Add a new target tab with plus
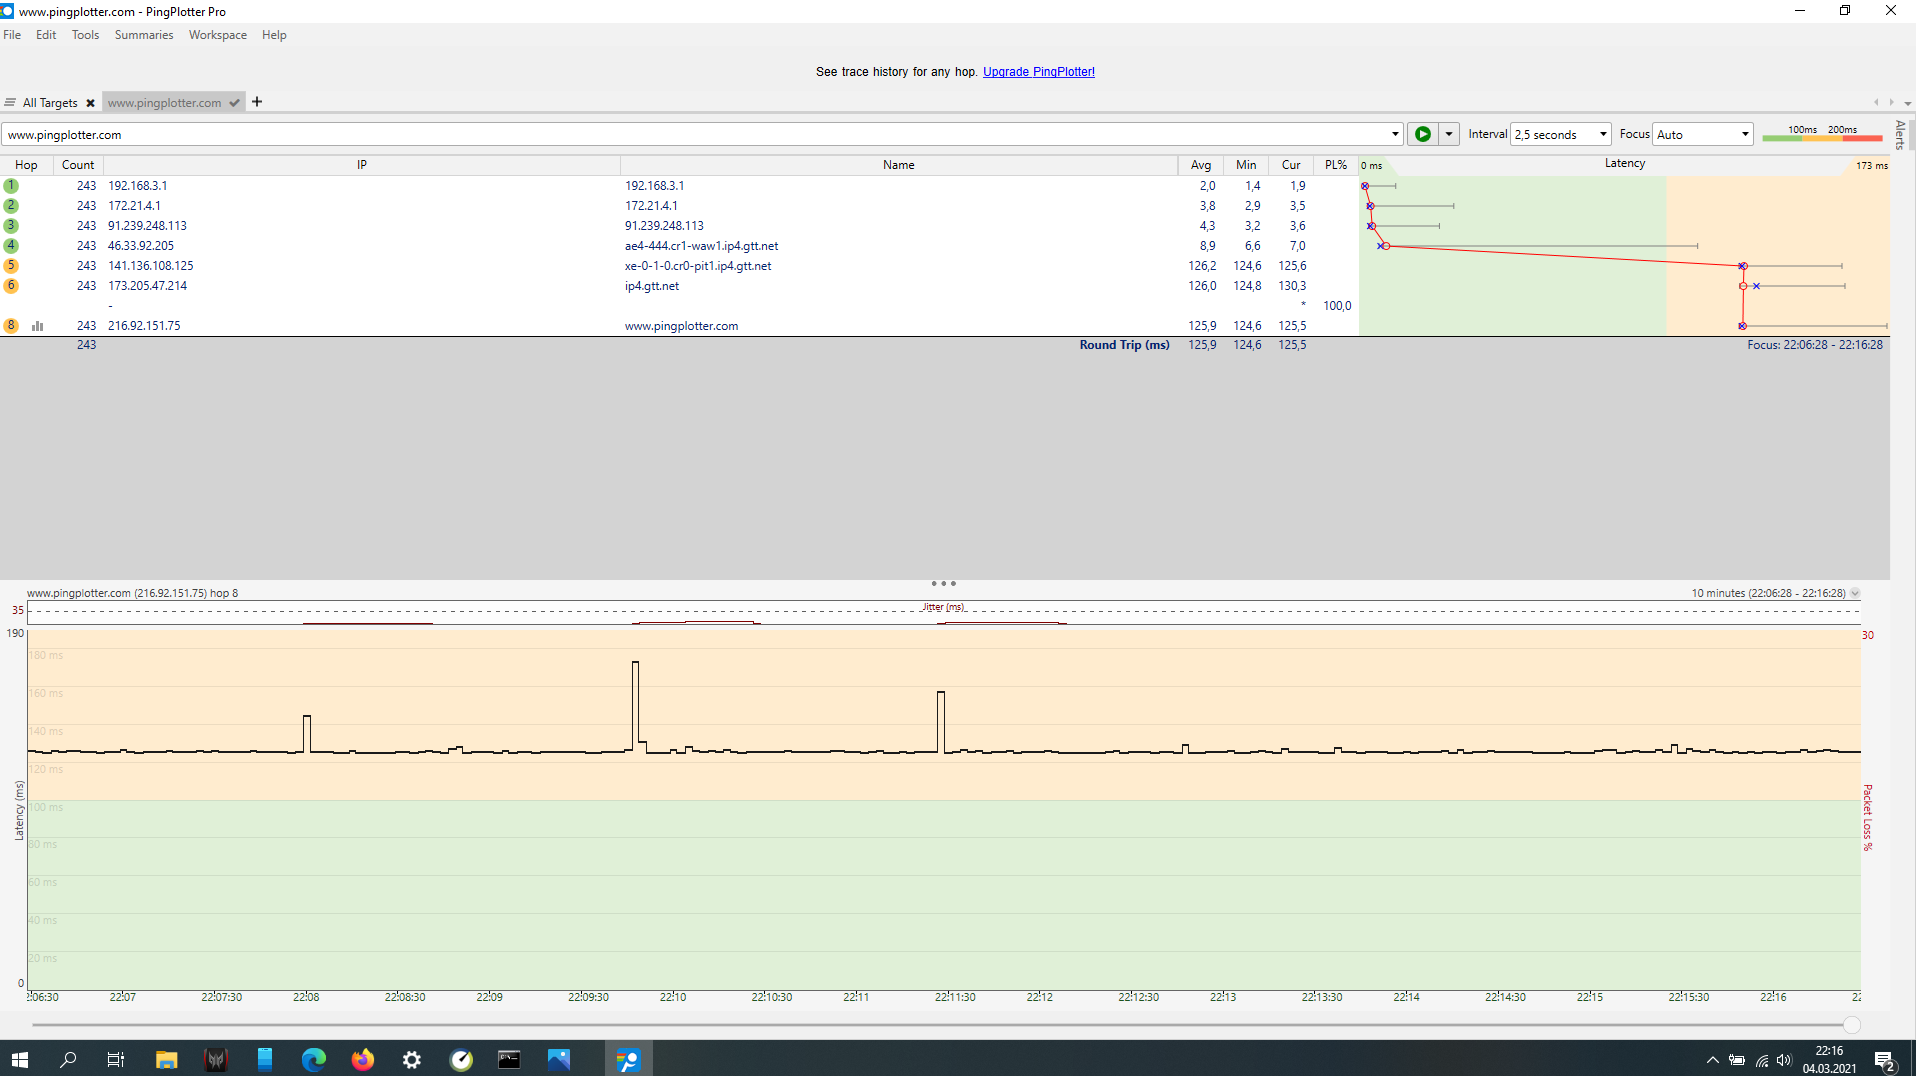Image resolution: width=1916 pixels, height=1076 pixels. 257,102
